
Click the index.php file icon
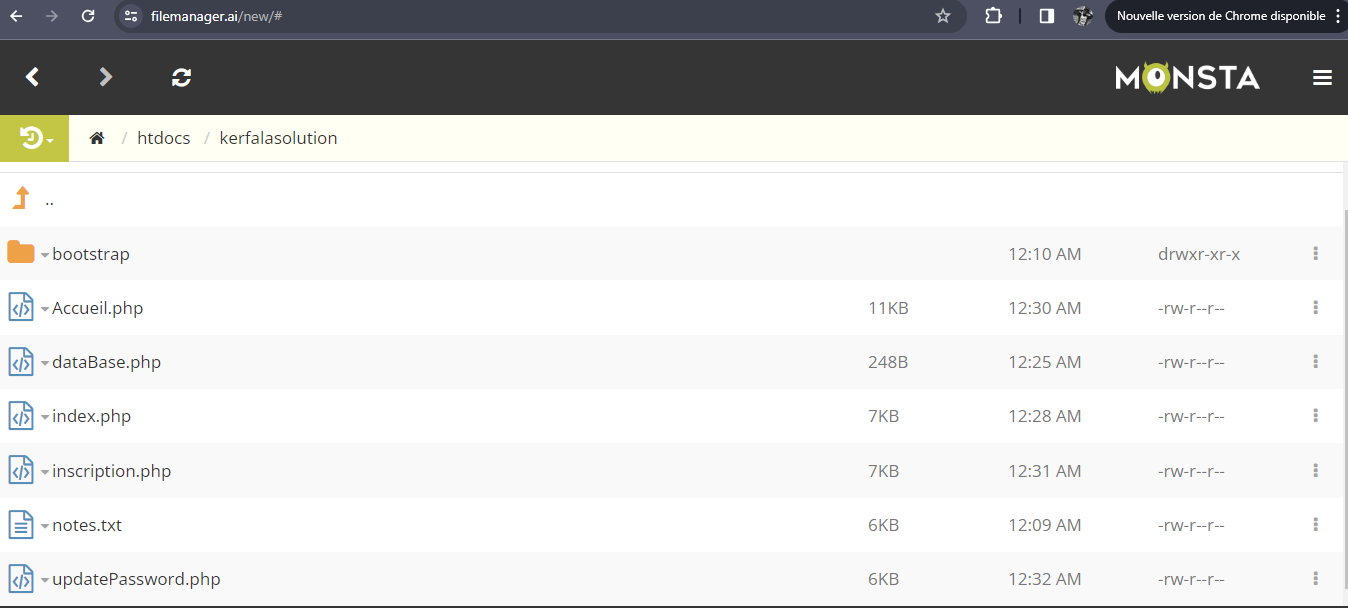point(21,416)
